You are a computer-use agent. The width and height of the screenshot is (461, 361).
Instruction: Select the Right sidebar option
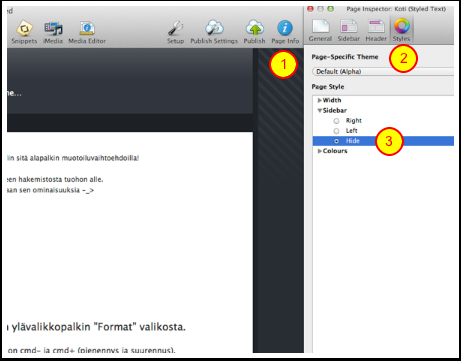pyautogui.click(x=336, y=121)
